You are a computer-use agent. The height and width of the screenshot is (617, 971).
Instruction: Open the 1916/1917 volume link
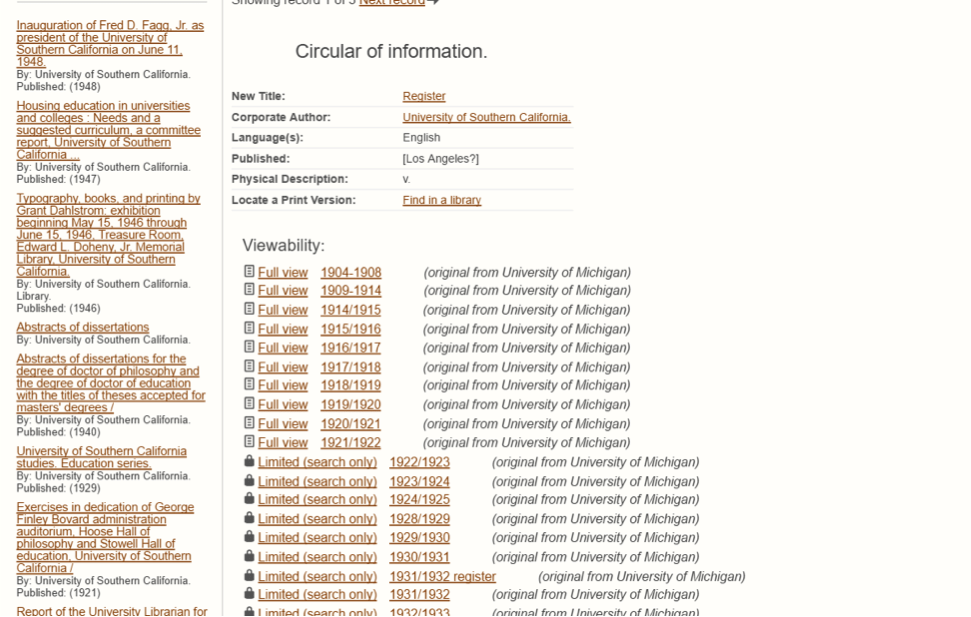(350, 348)
